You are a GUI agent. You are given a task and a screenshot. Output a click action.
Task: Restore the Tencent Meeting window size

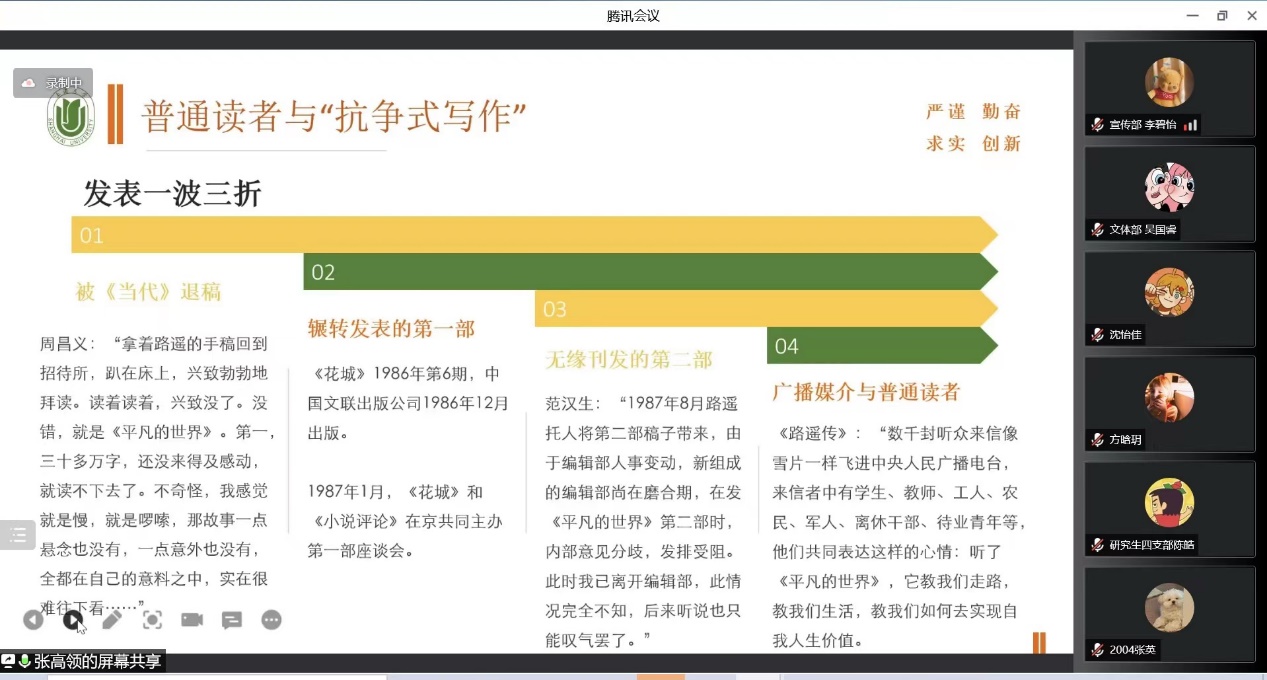1222,15
